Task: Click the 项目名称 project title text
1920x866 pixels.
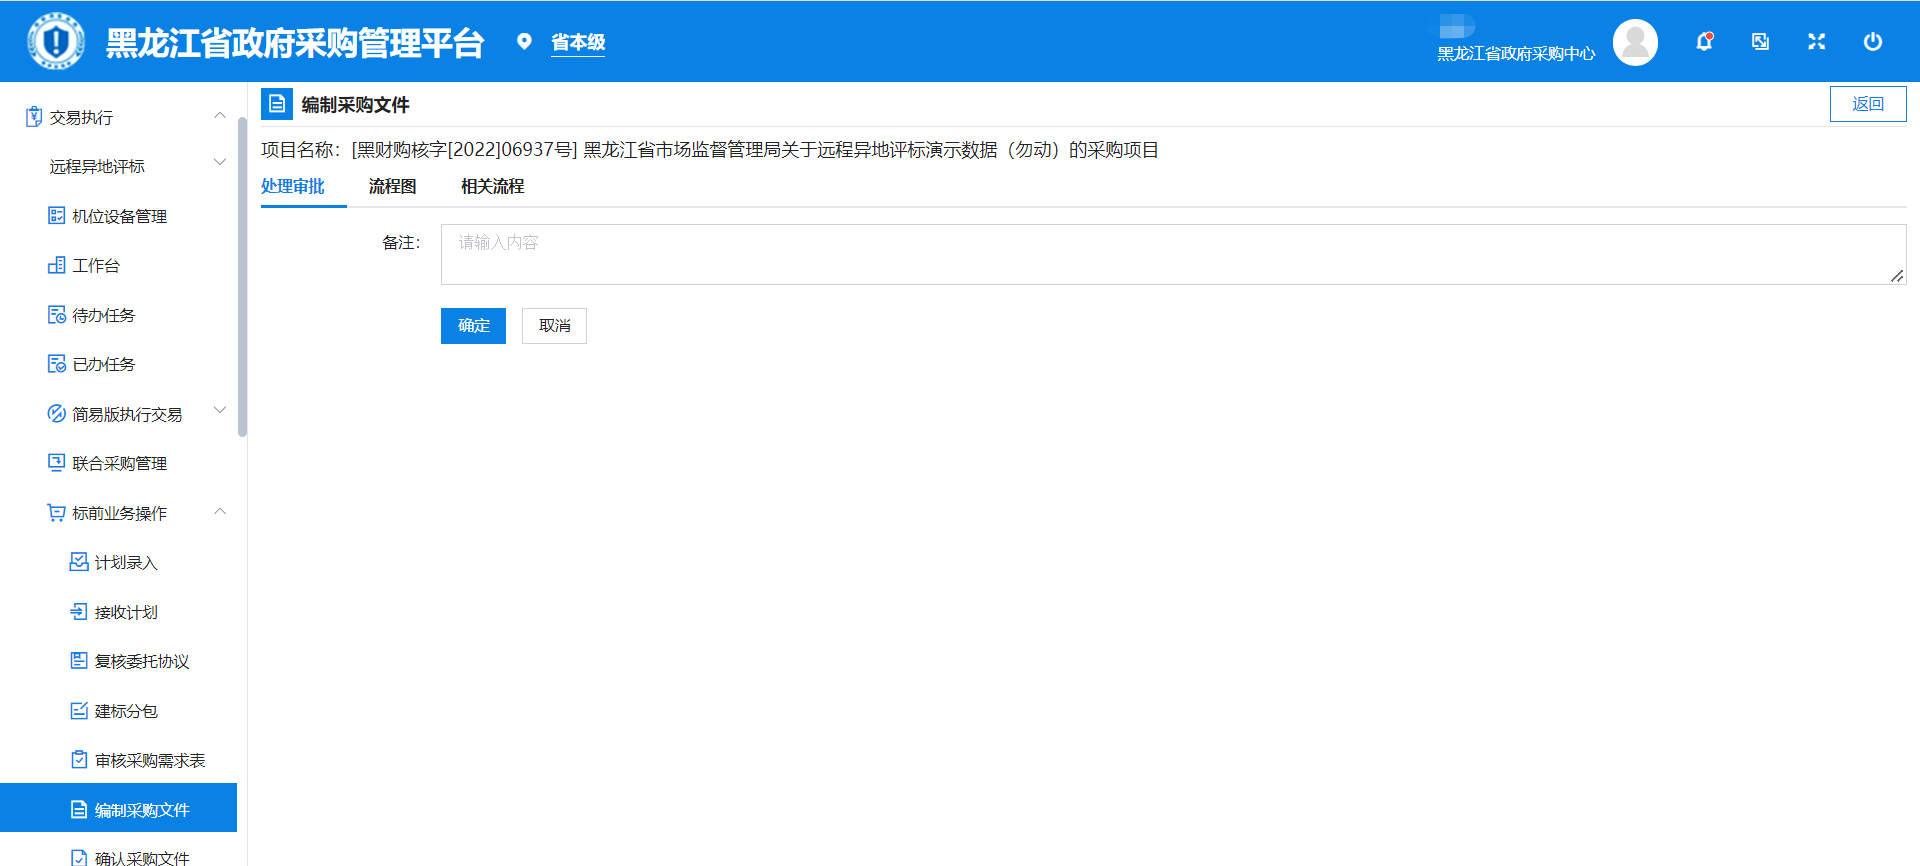Action: (710, 150)
